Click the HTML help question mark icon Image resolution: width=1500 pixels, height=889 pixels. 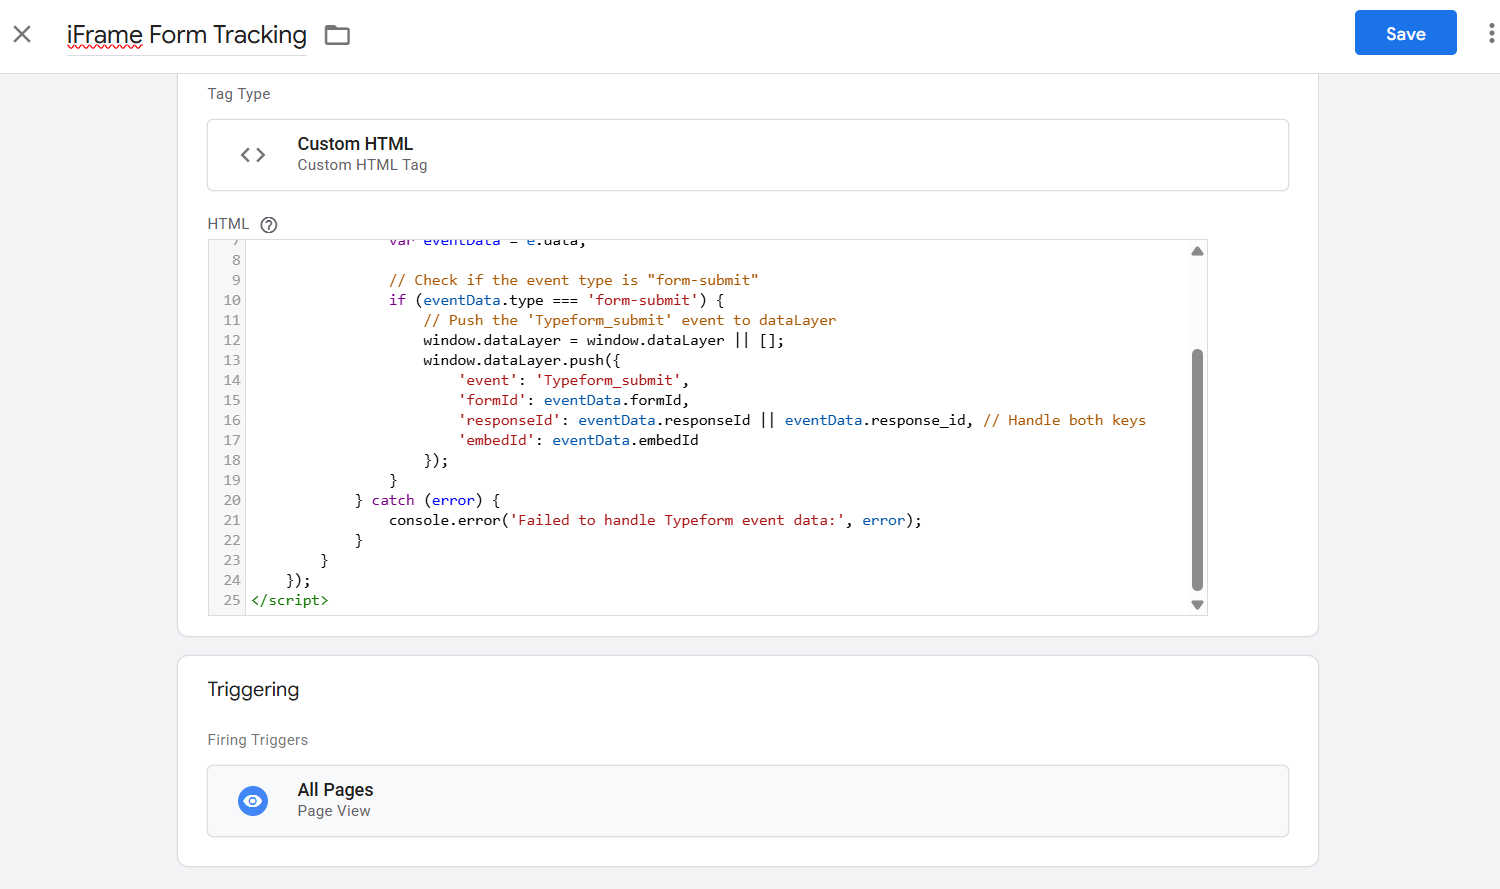tap(269, 225)
